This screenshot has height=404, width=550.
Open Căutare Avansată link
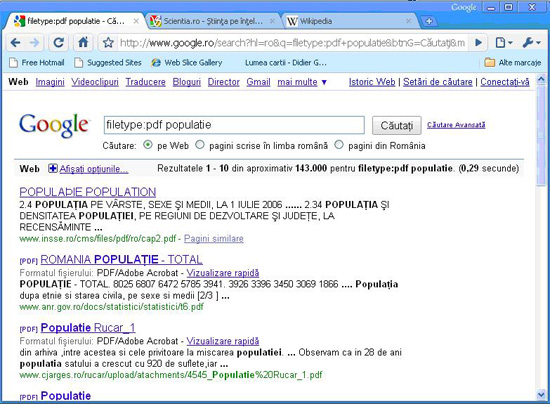(456, 125)
